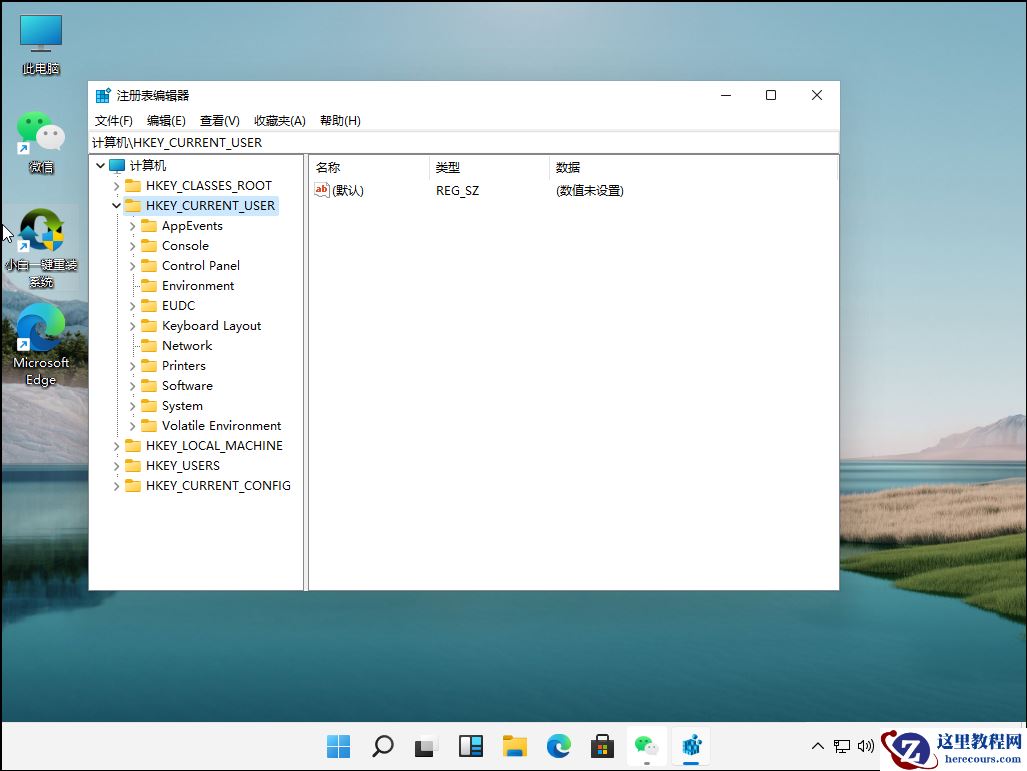Viewport: 1027px width, 771px height.
Task: Open the 收藏夹 menu
Action: 279,120
